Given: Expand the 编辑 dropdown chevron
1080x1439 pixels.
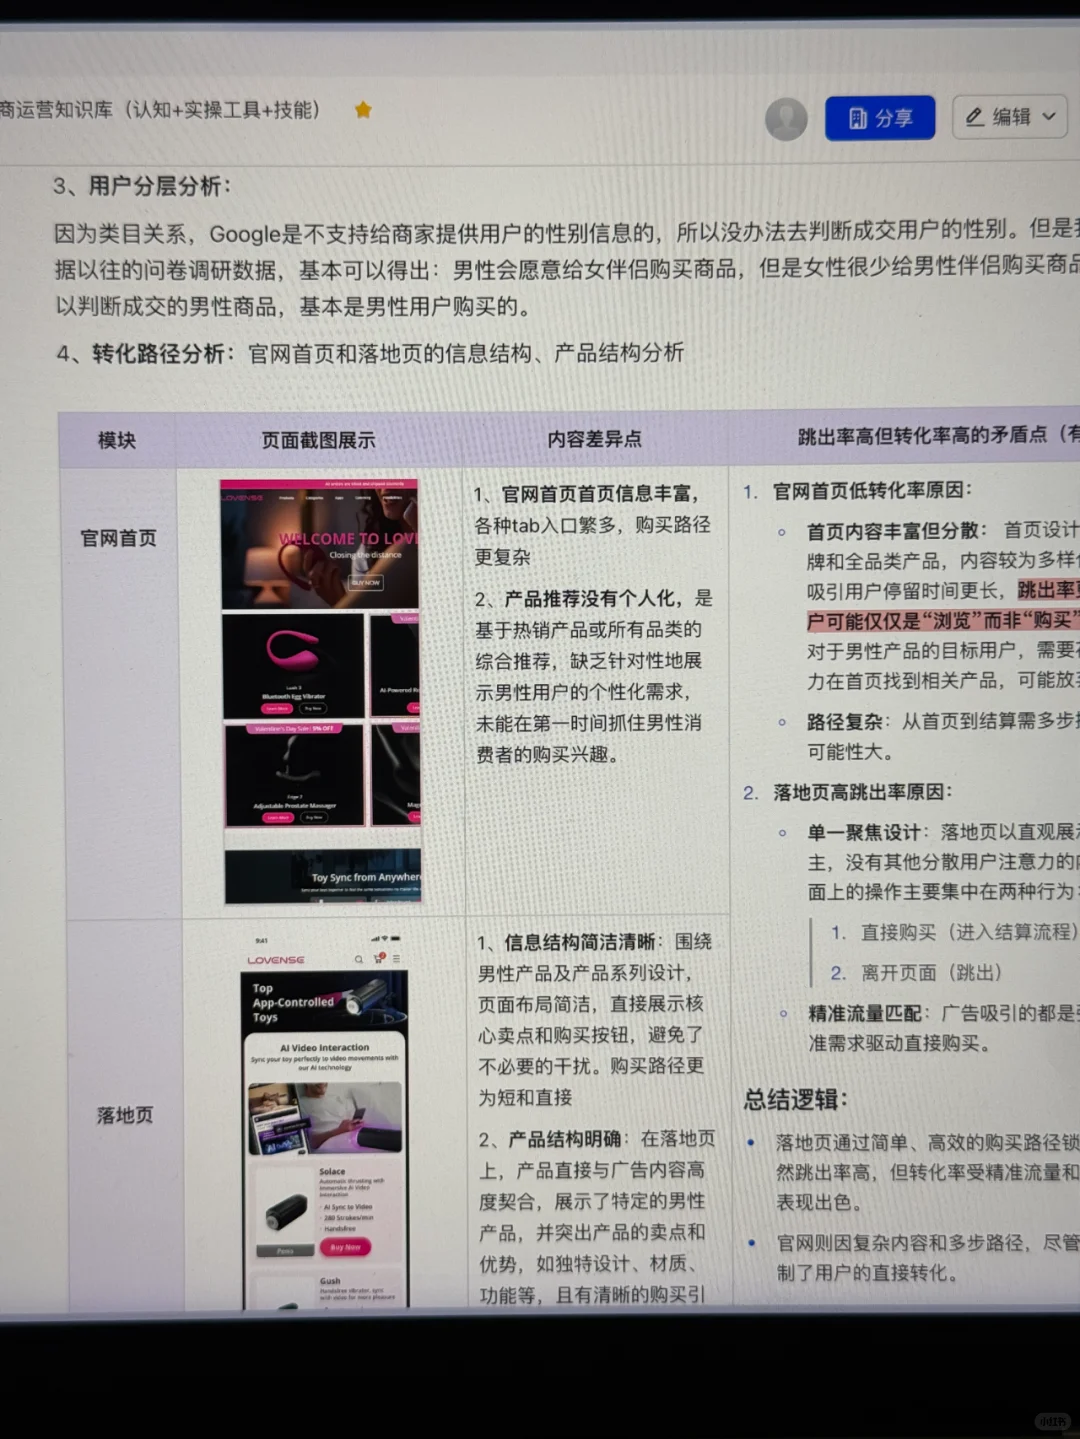Looking at the screenshot, I should tap(1048, 117).
